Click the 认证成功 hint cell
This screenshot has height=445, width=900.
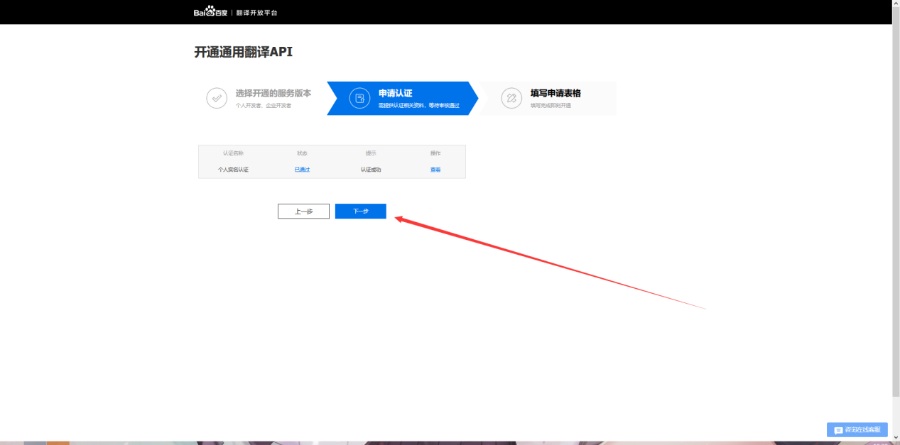(x=371, y=170)
